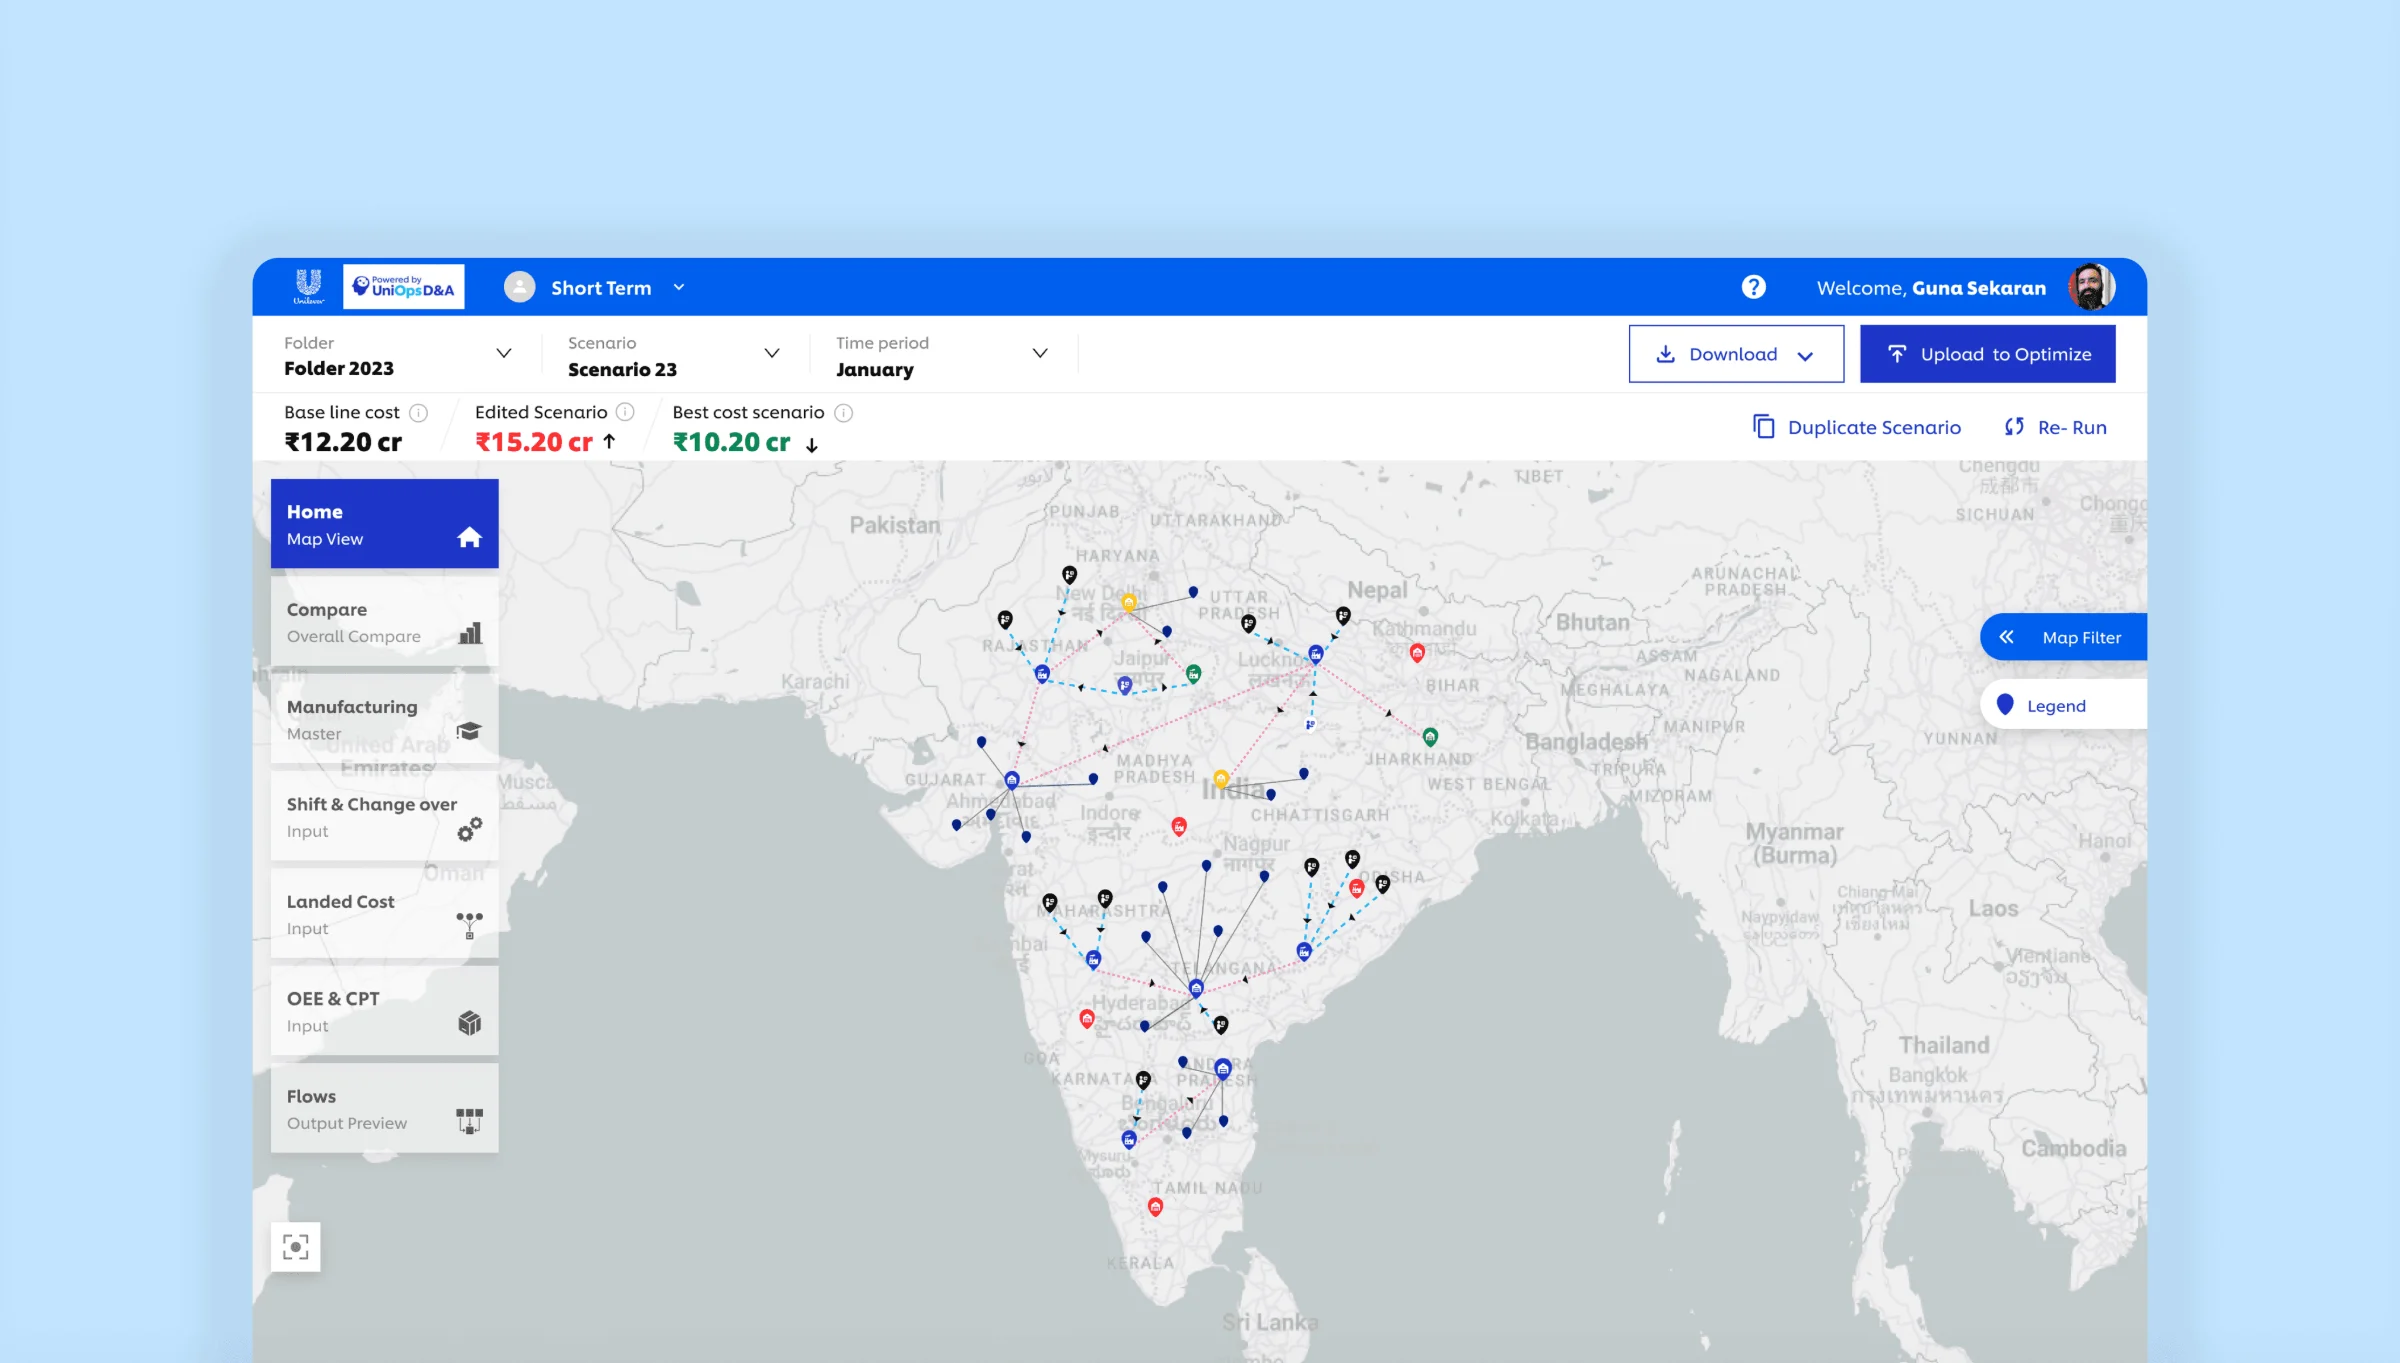Open the Legend panel
This screenshot has height=1363, width=2400.
tap(2063, 705)
